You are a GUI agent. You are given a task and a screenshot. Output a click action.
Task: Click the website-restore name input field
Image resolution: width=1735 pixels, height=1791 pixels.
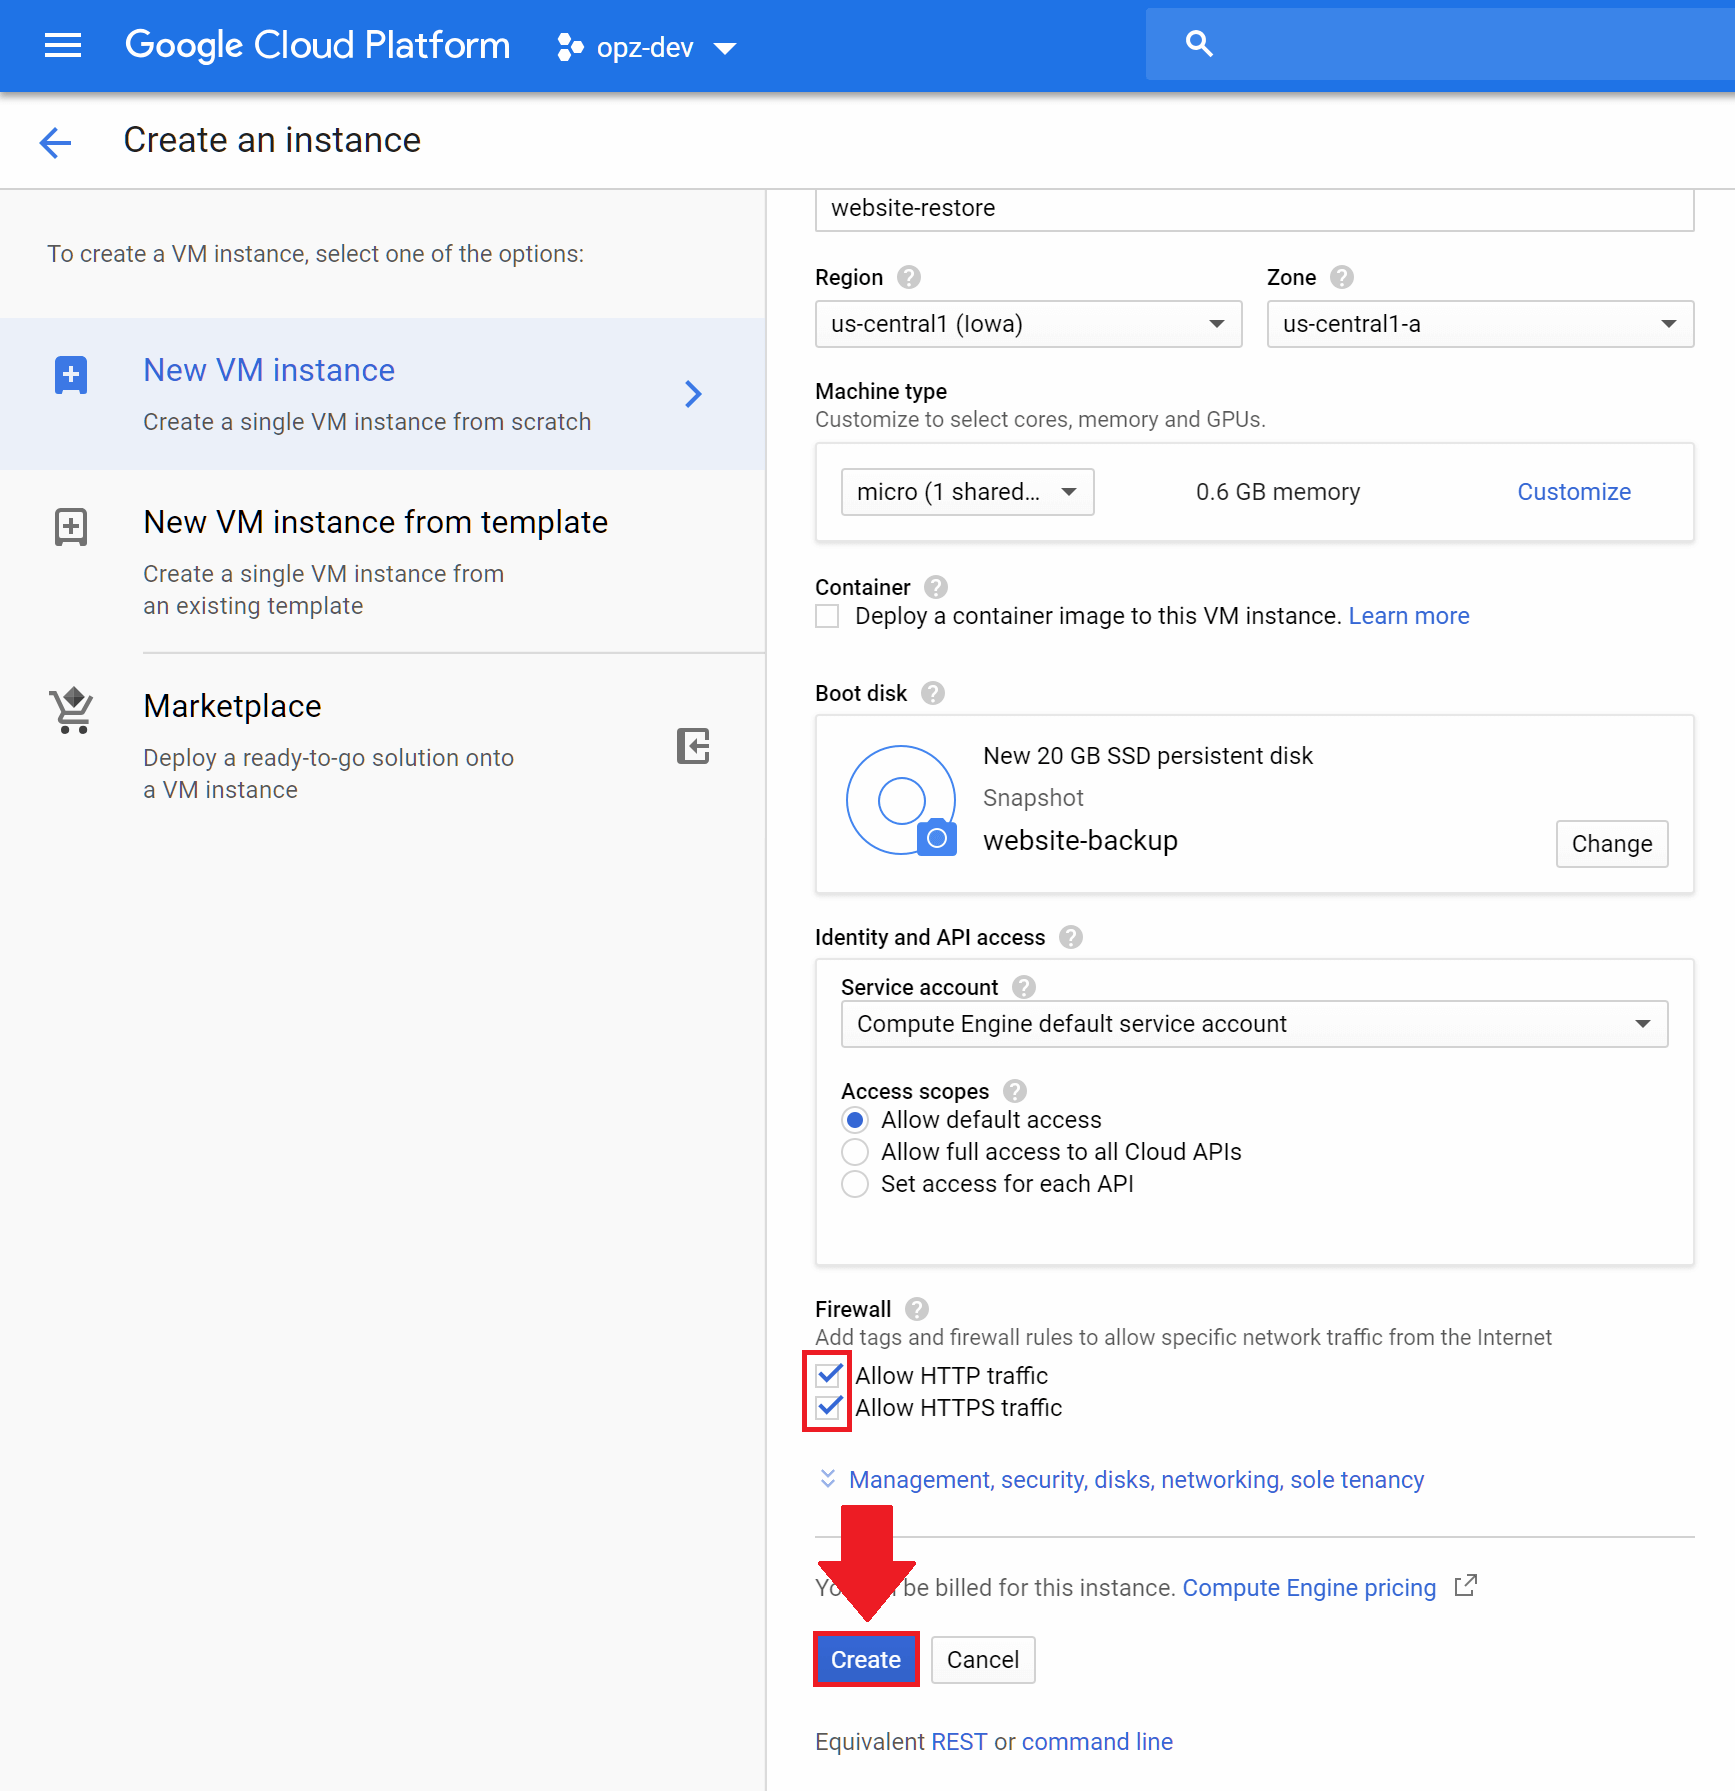(x=1254, y=209)
